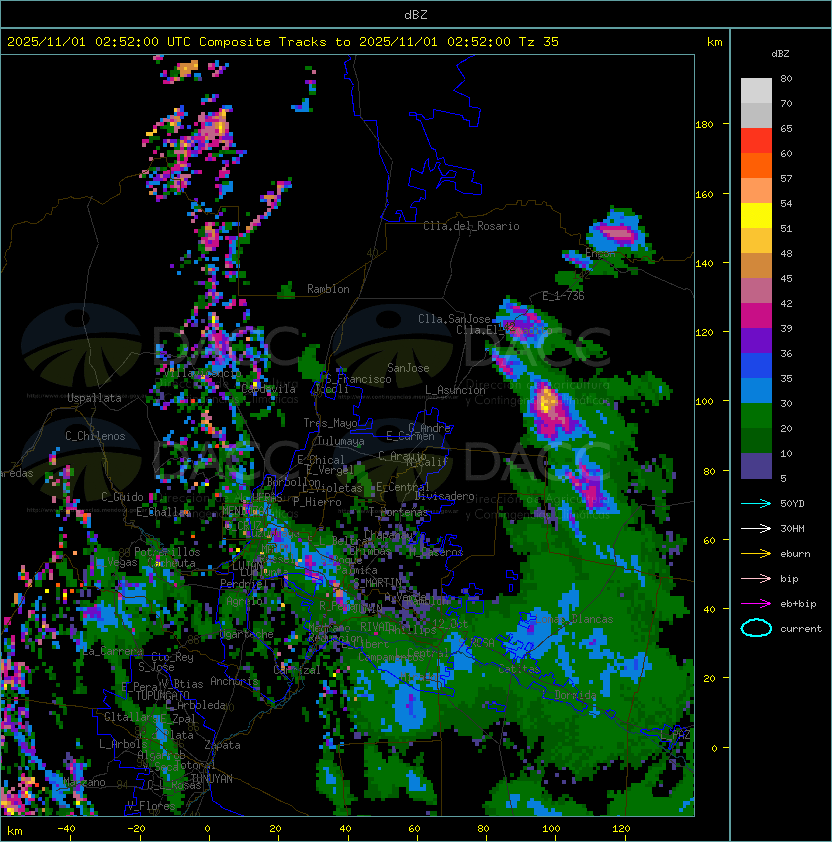
Task: Select the tan 45-48 dBZ swatch
Action: tap(756, 265)
